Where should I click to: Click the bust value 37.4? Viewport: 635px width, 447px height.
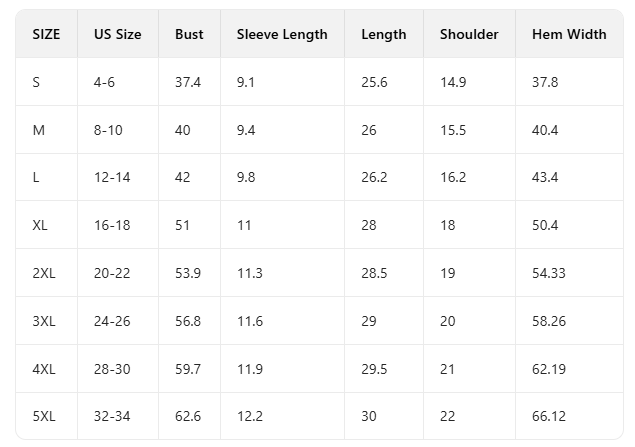(188, 82)
